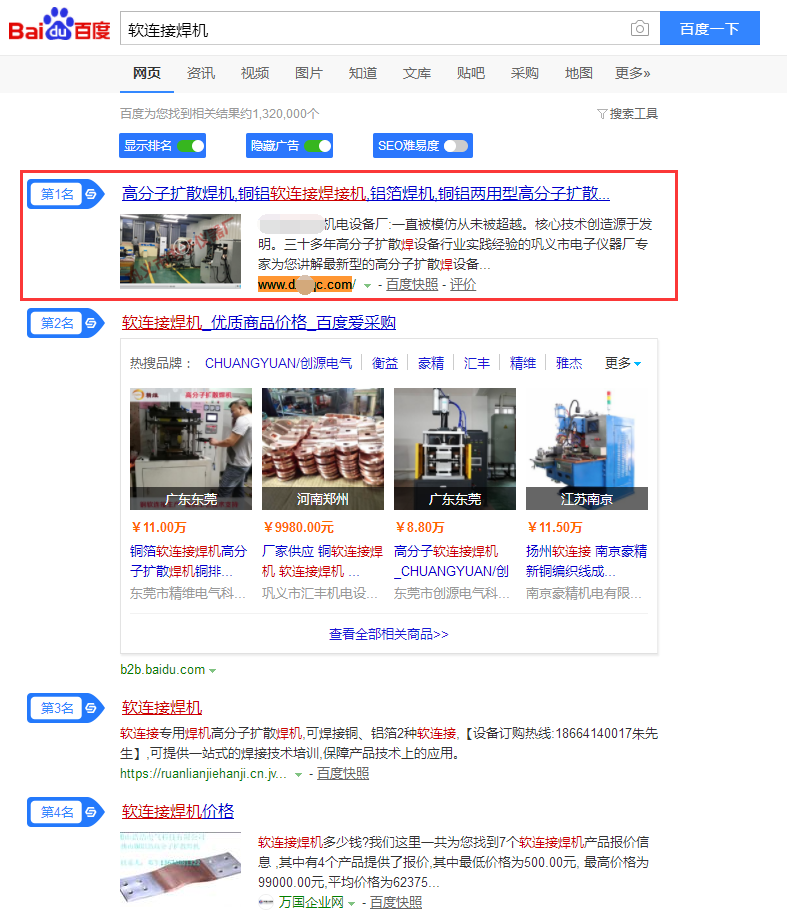The height and width of the screenshot is (920, 787).
Task: Click 百度一下 search button
Action: coord(710,28)
